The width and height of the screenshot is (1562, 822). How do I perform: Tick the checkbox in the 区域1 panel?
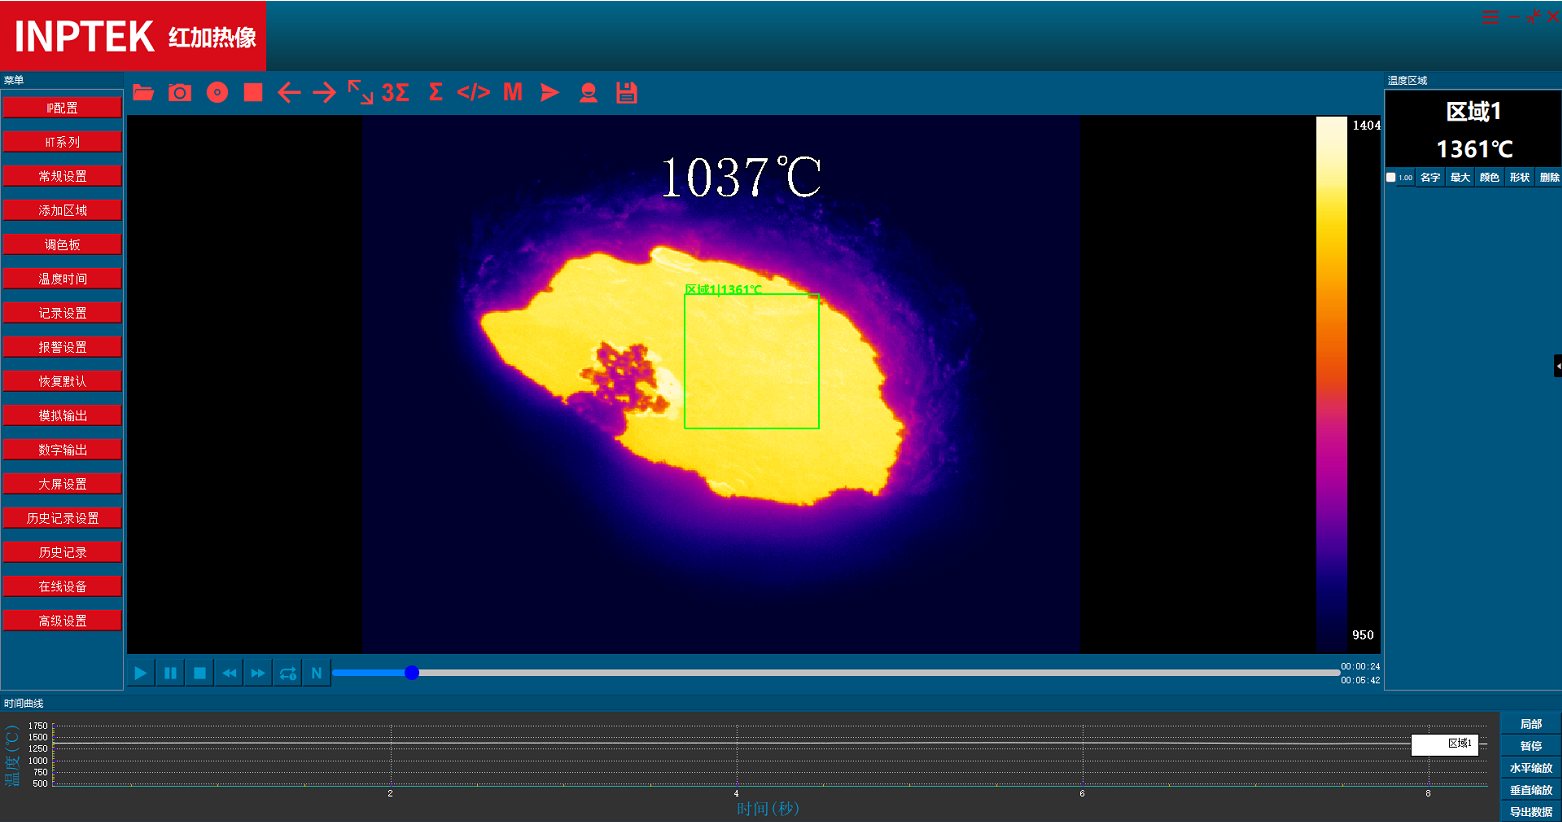(1391, 178)
